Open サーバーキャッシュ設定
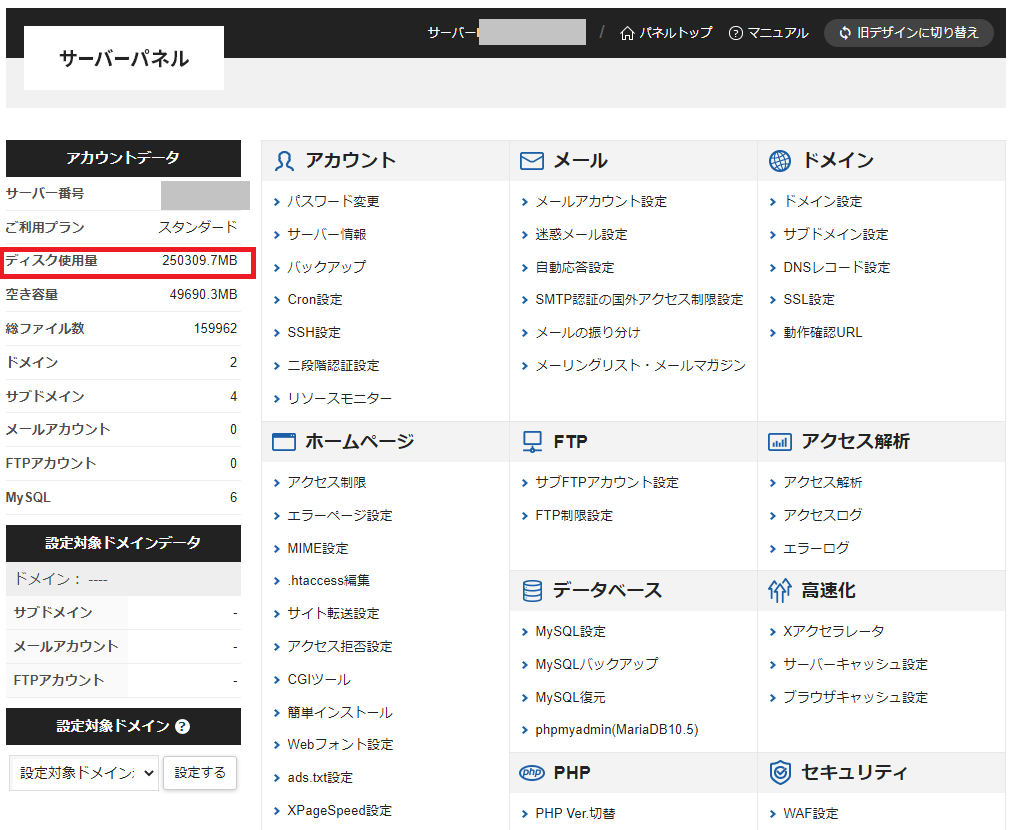This screenshot has height=830, width=1015. pos(855,664)
